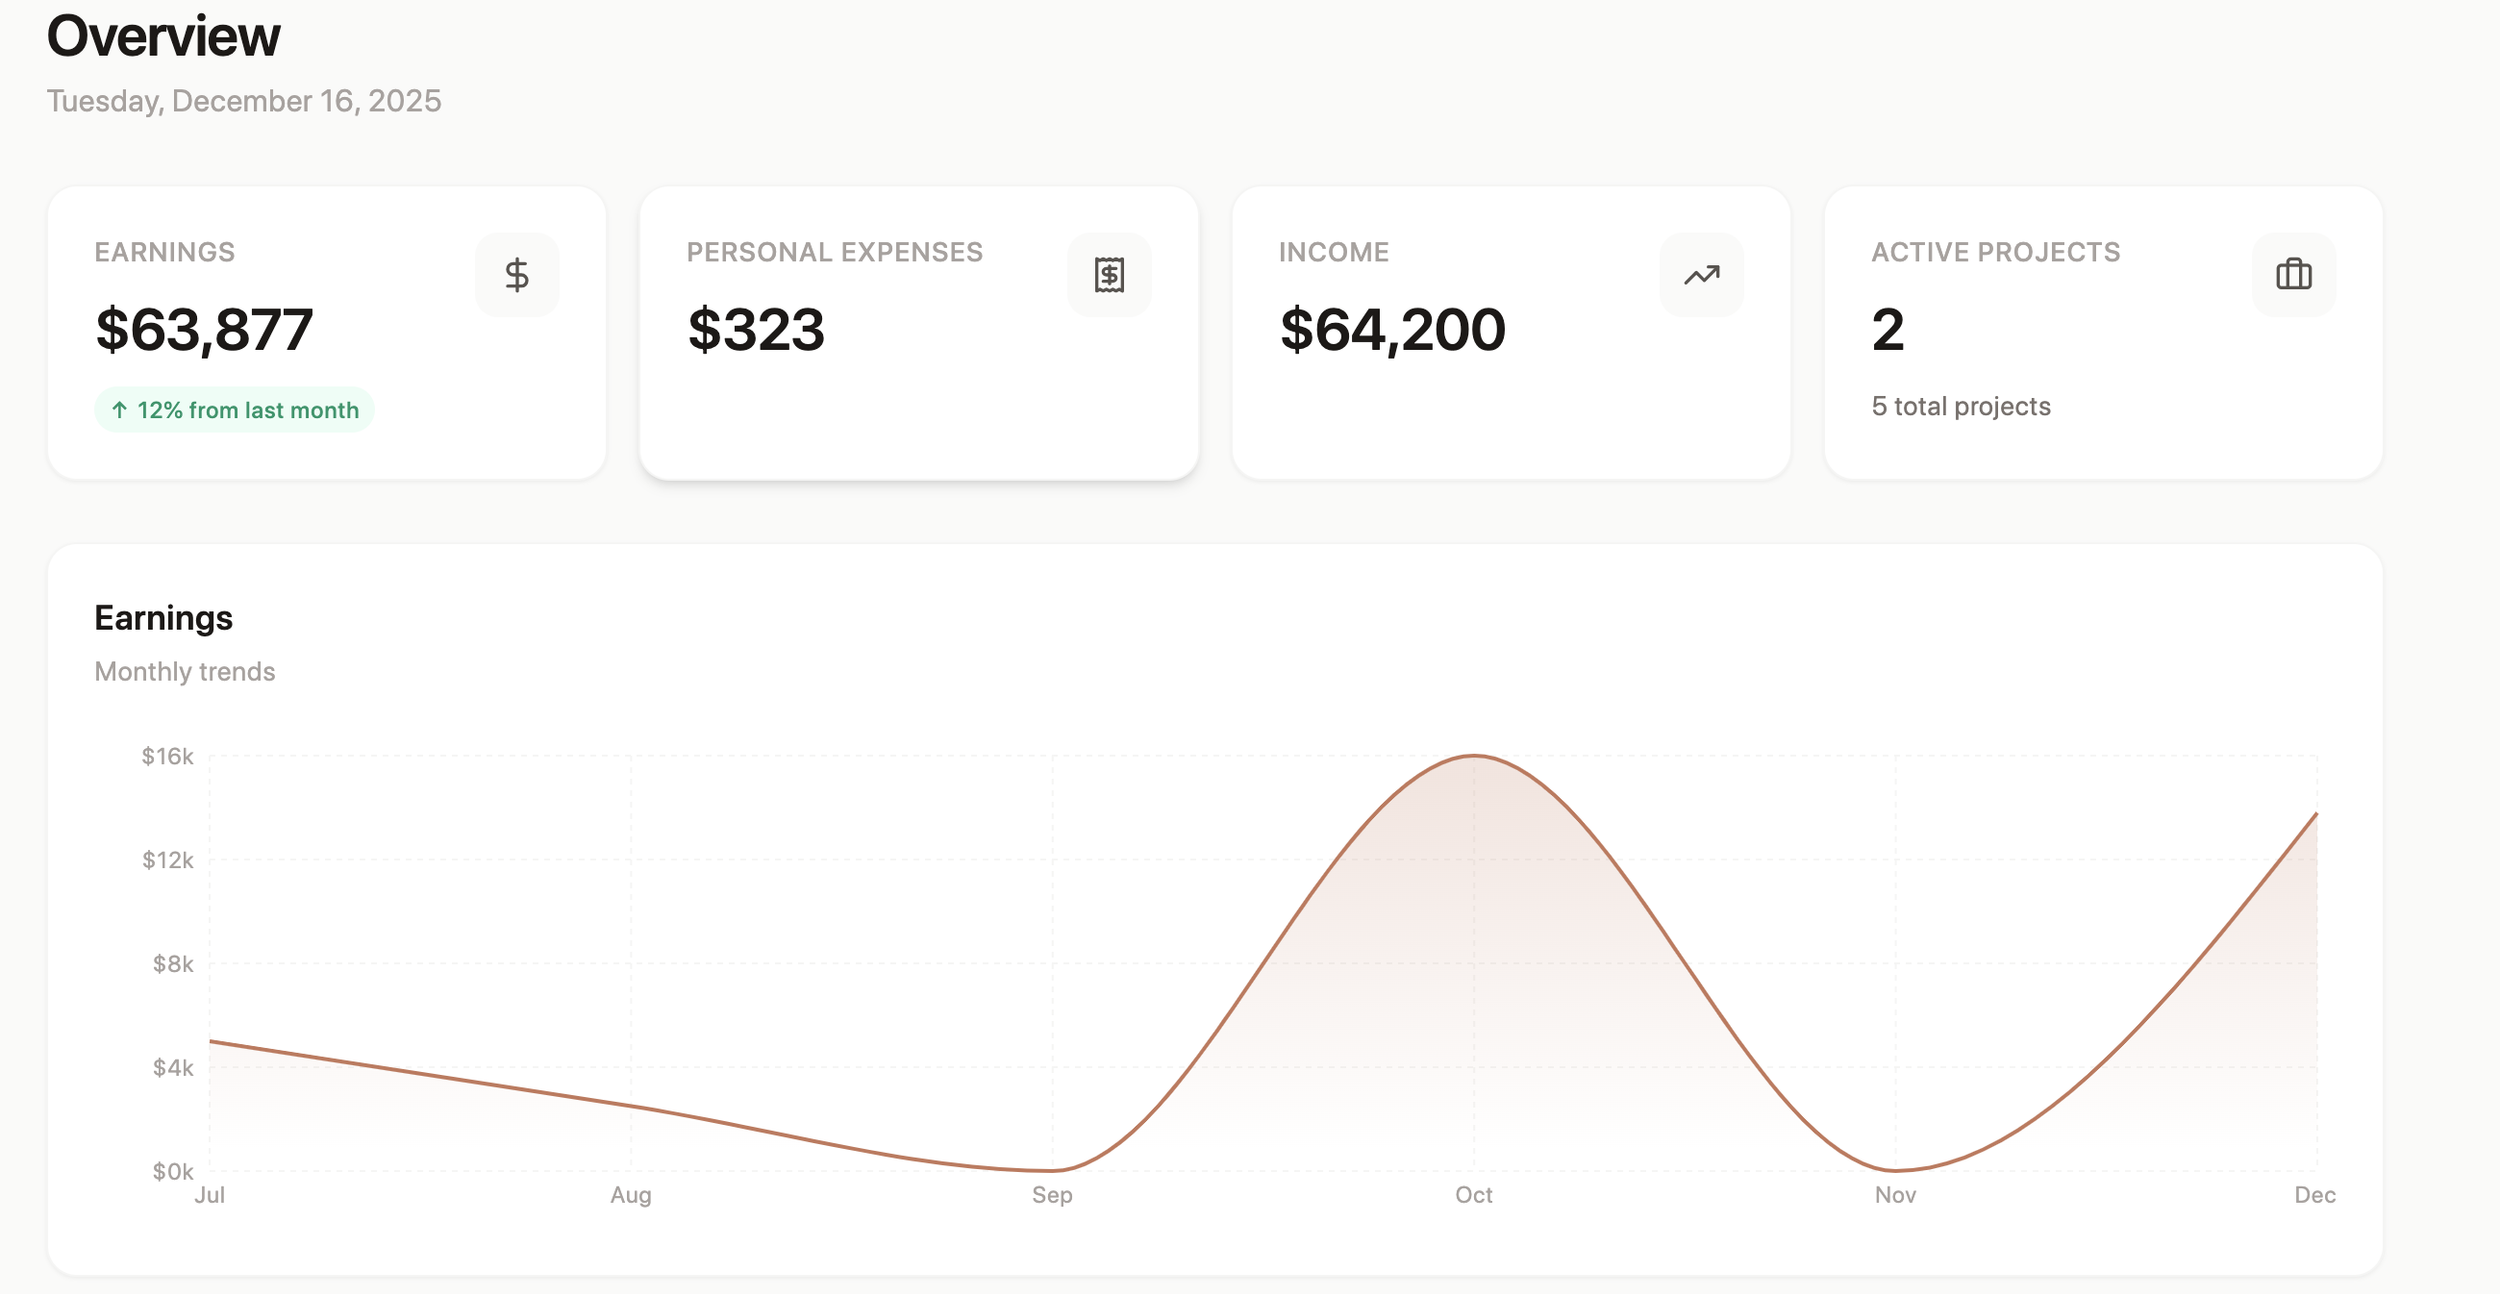This screenshot has width=2500, height=1294.
Task: Click the Aug label on chart axis
Action: pos(630,1195)
